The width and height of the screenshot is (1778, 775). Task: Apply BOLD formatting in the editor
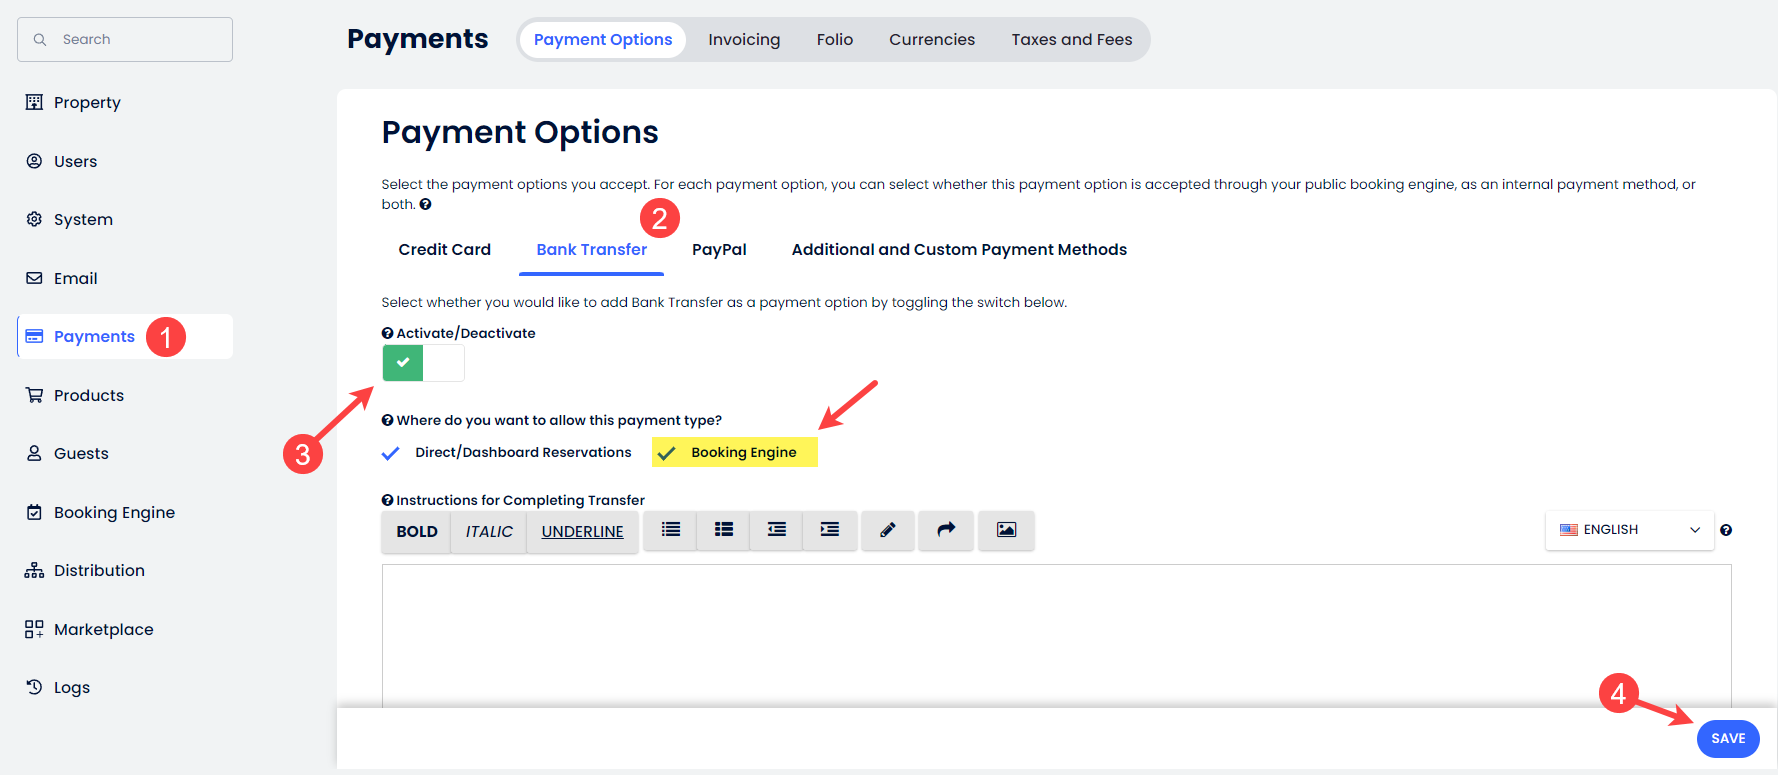click(x=416, y=532)
